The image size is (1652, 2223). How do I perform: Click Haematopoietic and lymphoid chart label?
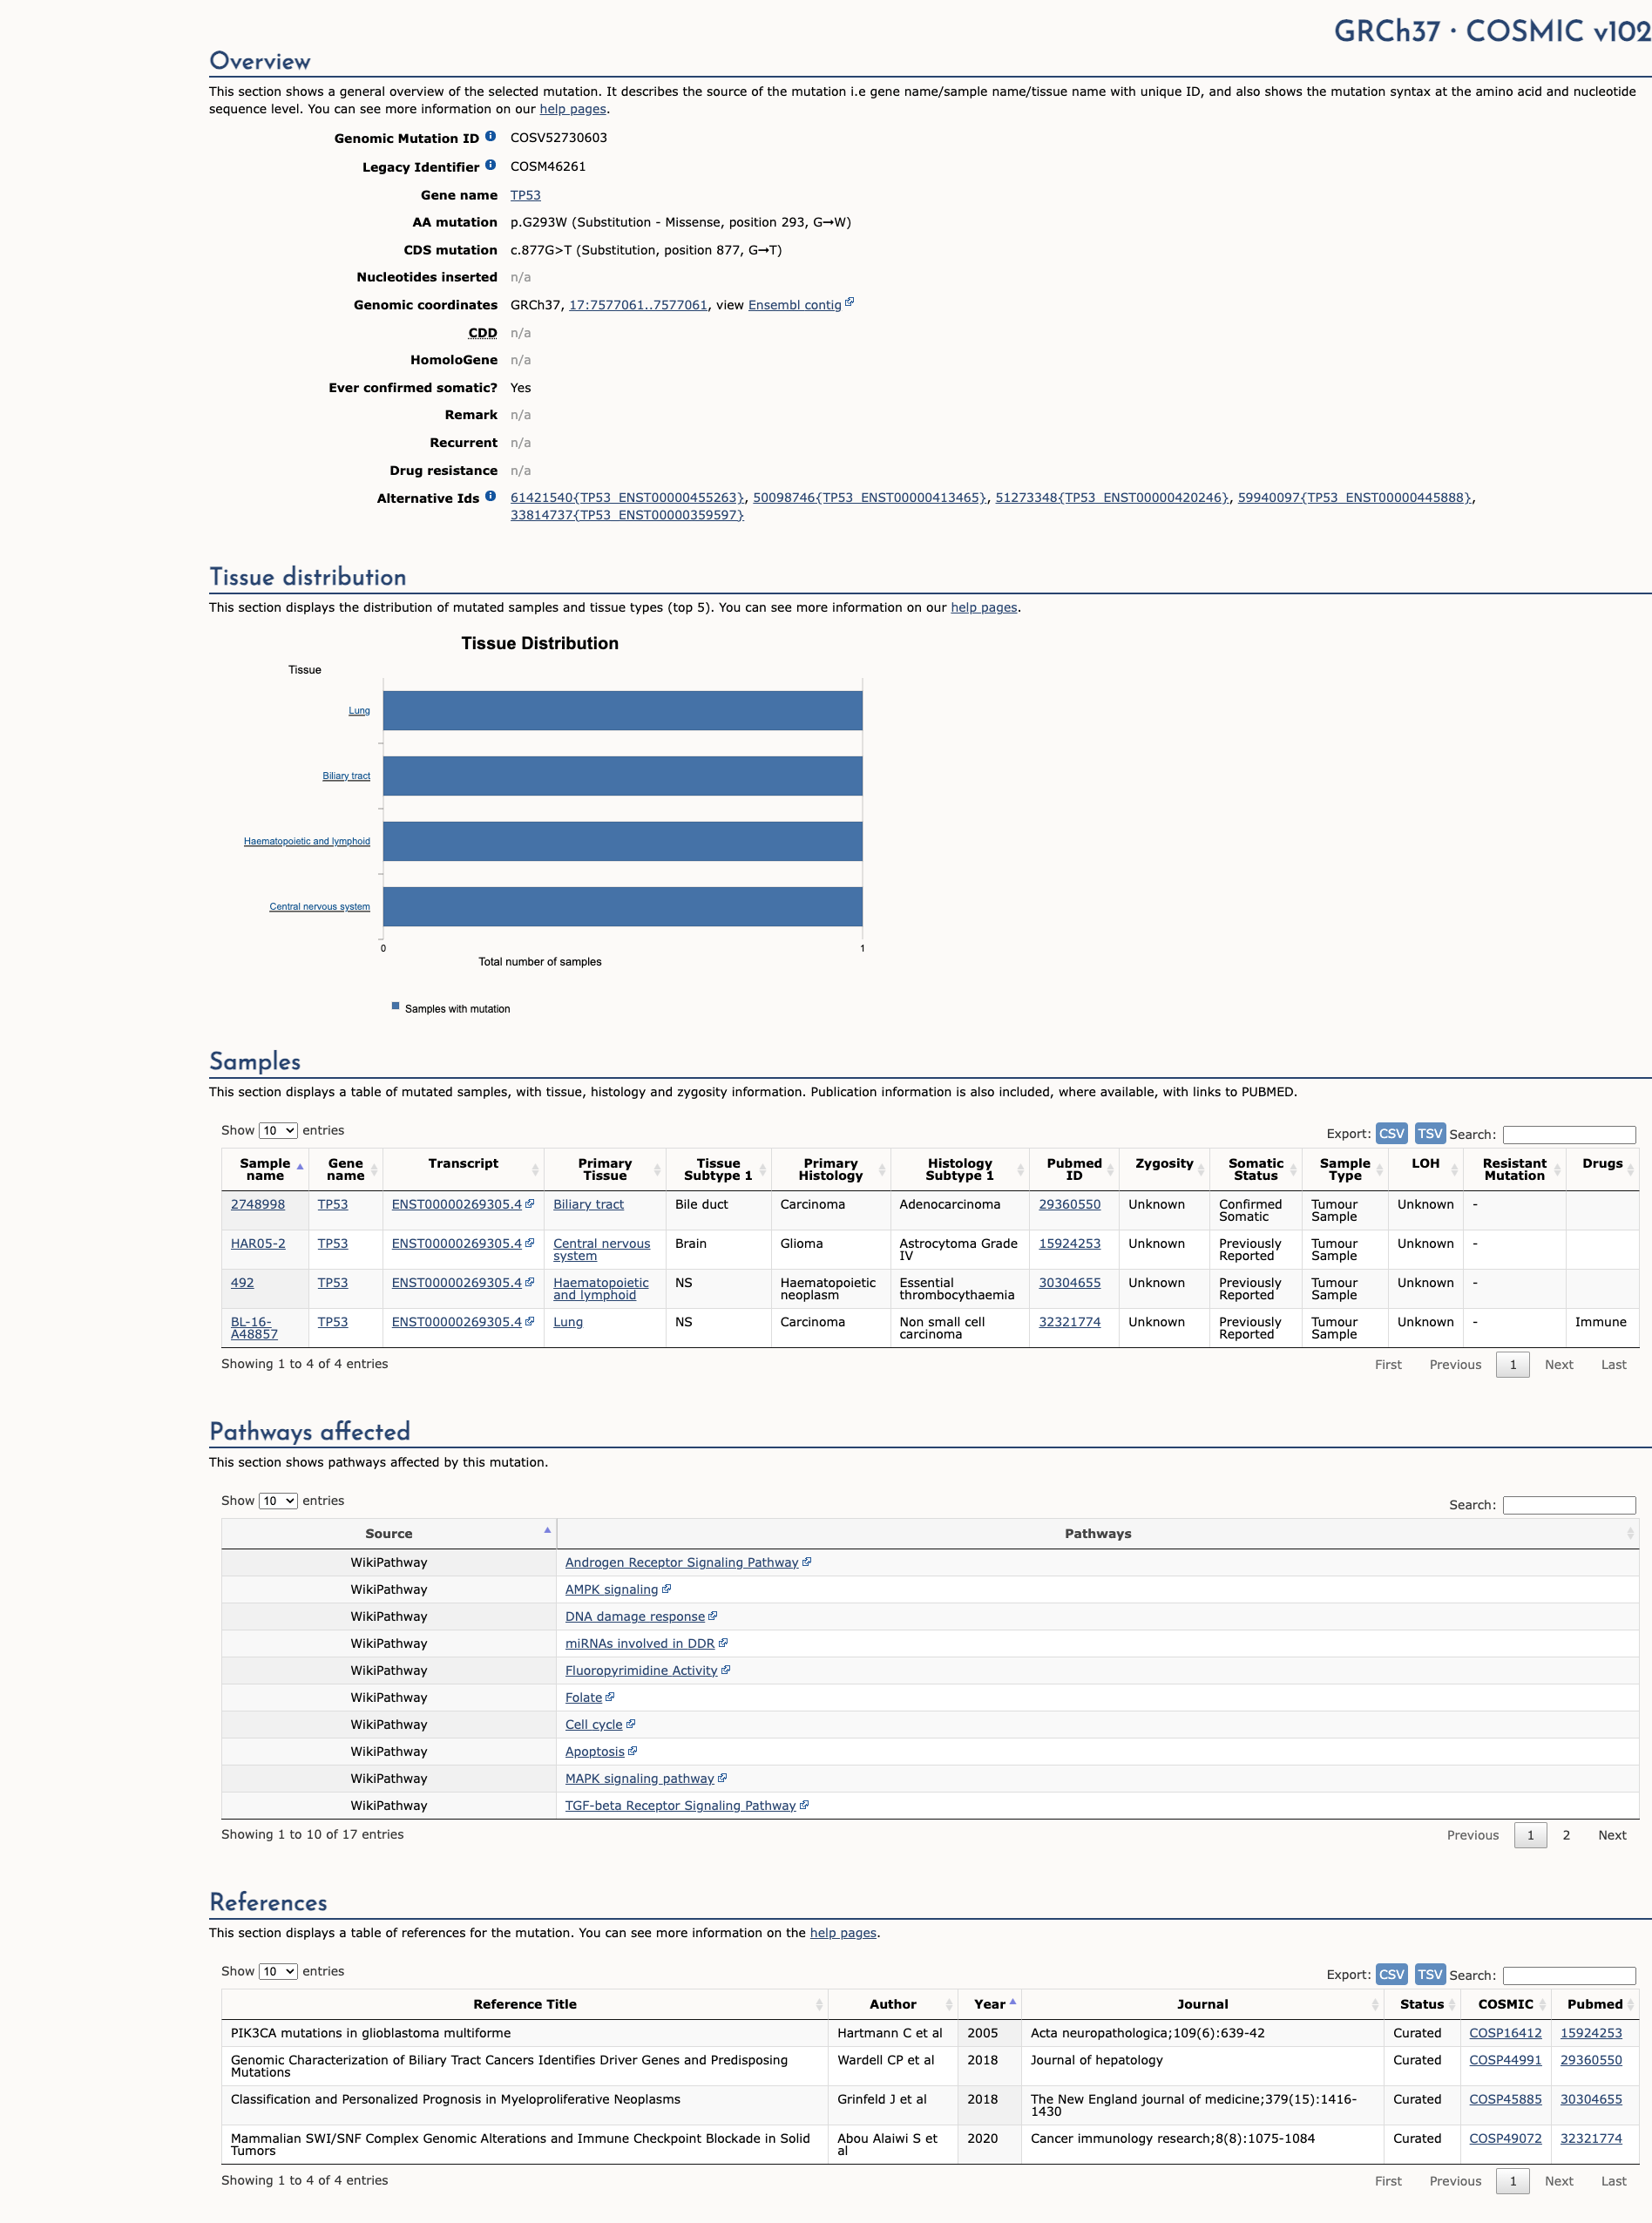click(307, 841)
